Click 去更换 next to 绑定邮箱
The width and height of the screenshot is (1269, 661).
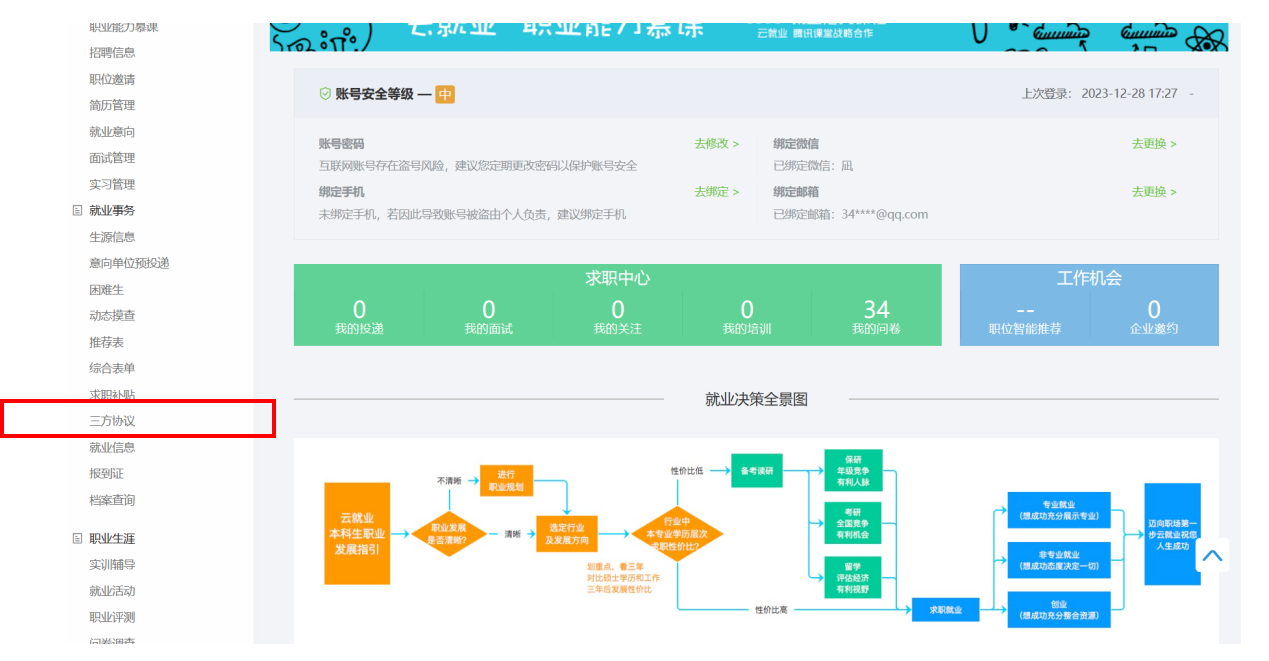coord(1153,192)
